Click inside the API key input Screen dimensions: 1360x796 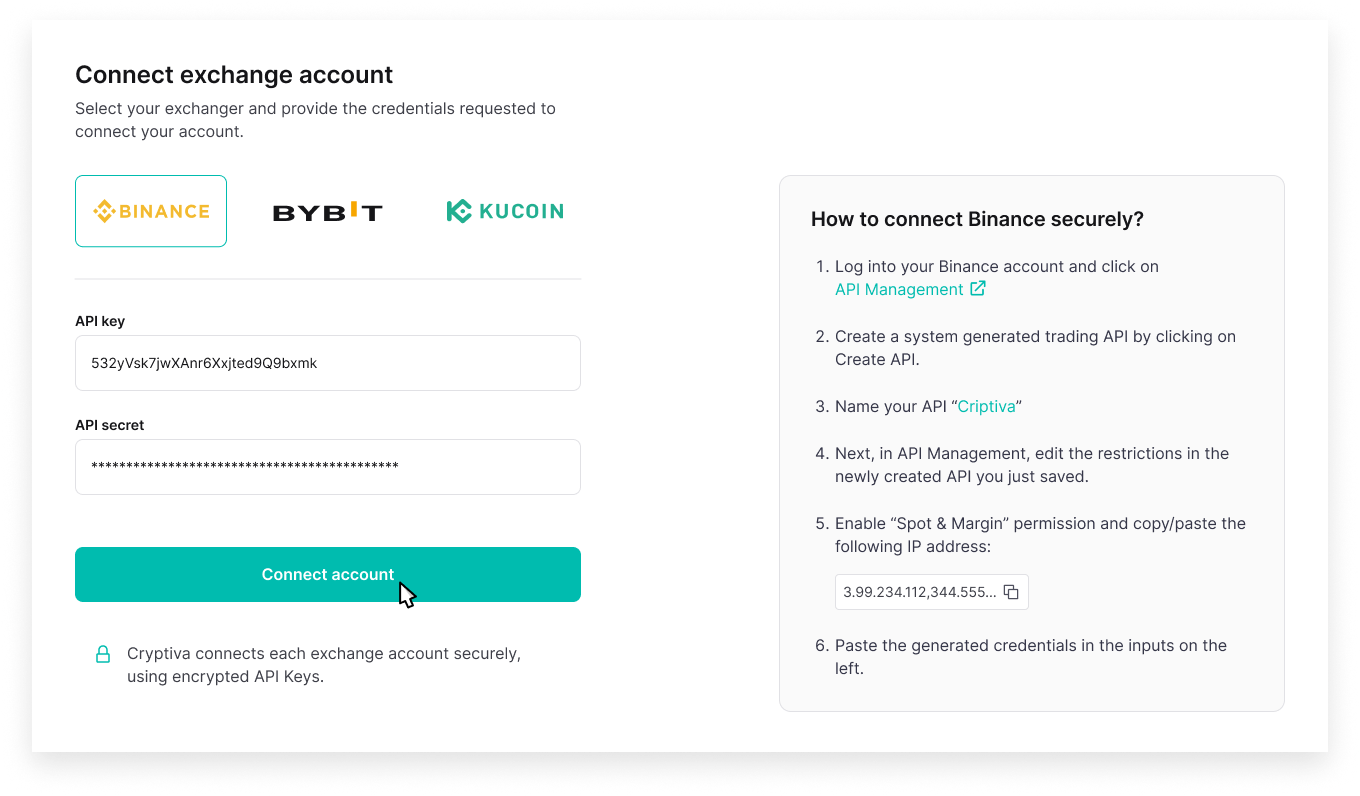328,363
